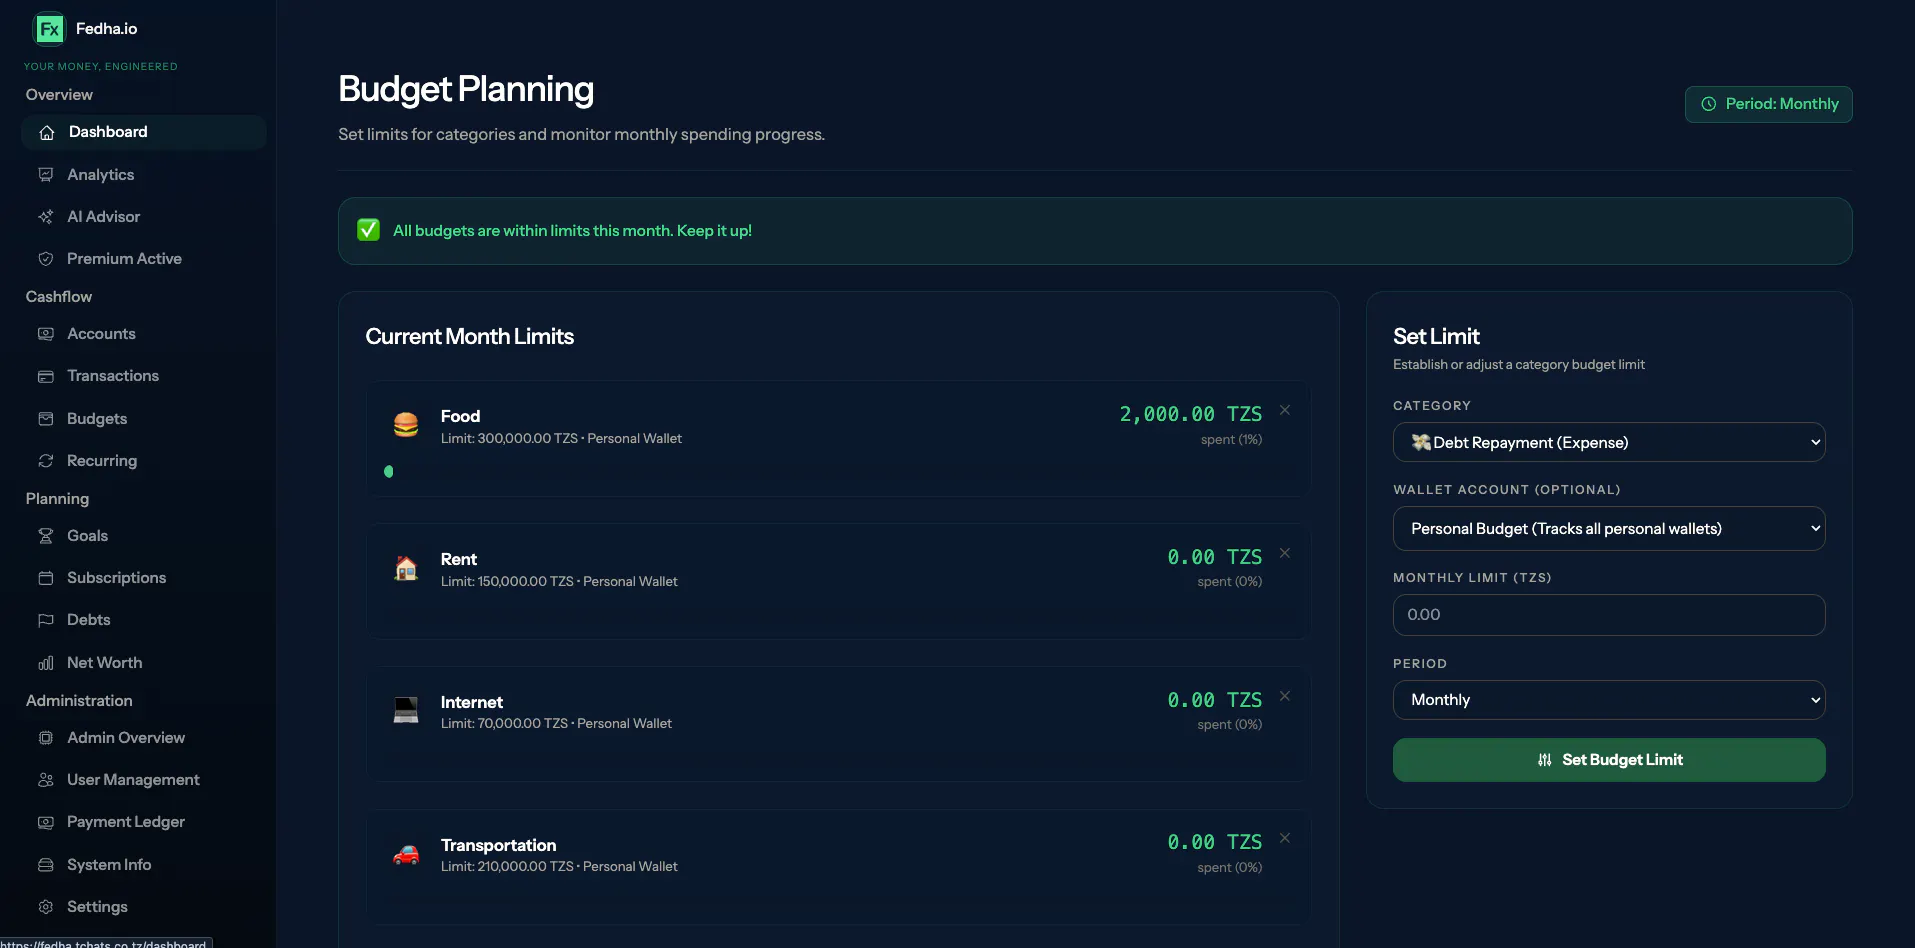The image size is (1915, 948).
Task: Remove the Internet budget limit
Action: pyautogui.click(x=1285, y=696)
